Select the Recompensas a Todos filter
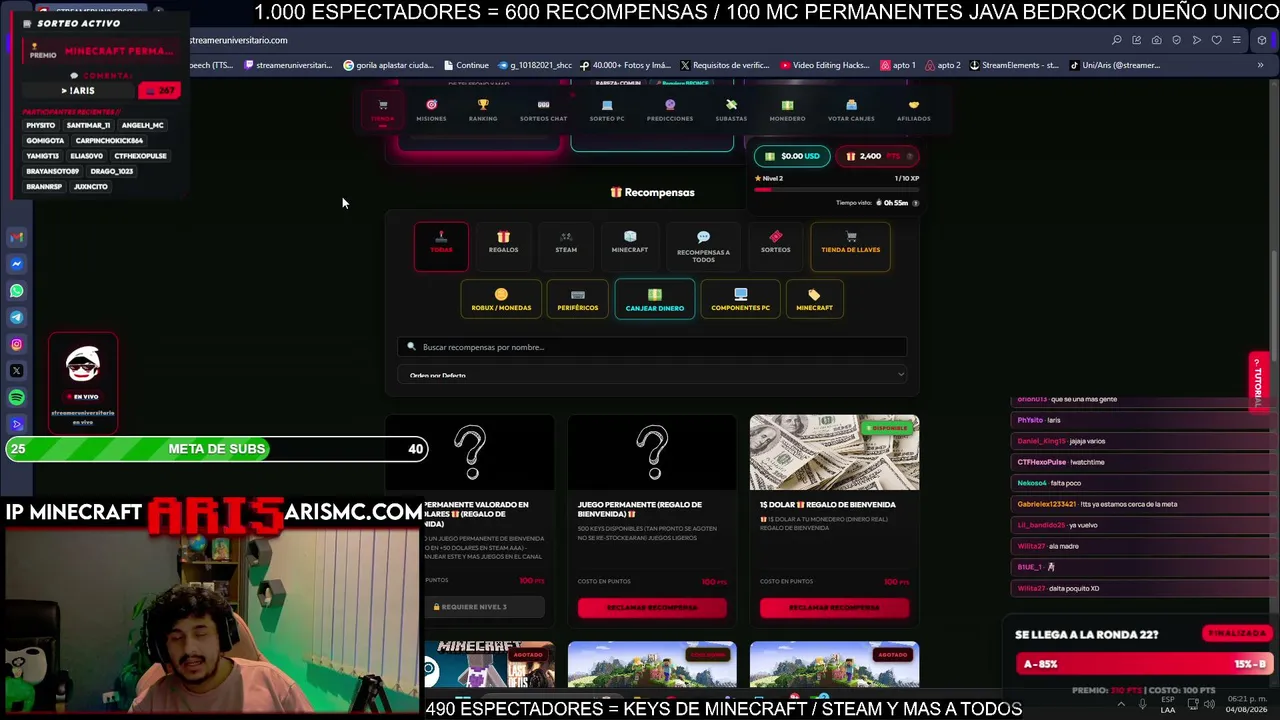The width and height of the screenshot is (1280, 720). (703, 246)
